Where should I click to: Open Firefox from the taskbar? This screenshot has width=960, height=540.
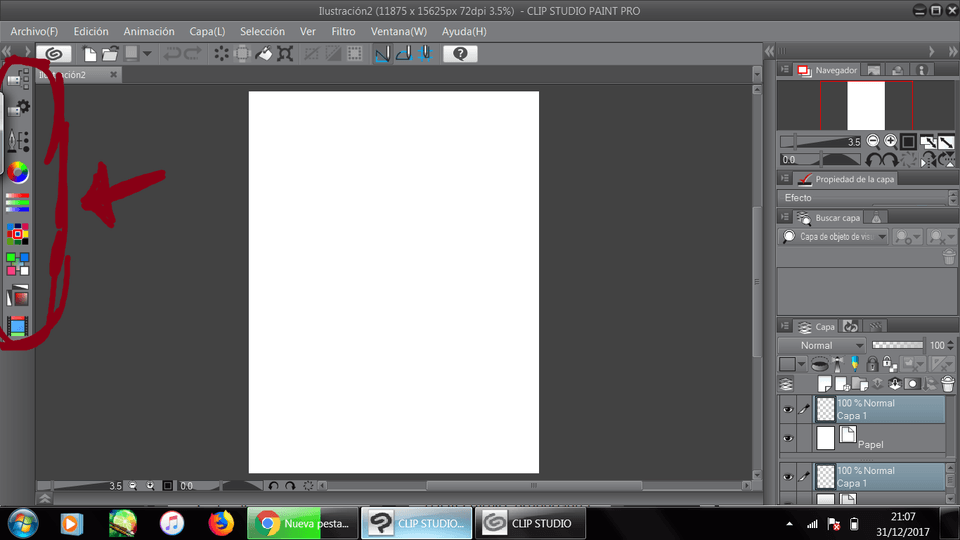pos(221,523)
